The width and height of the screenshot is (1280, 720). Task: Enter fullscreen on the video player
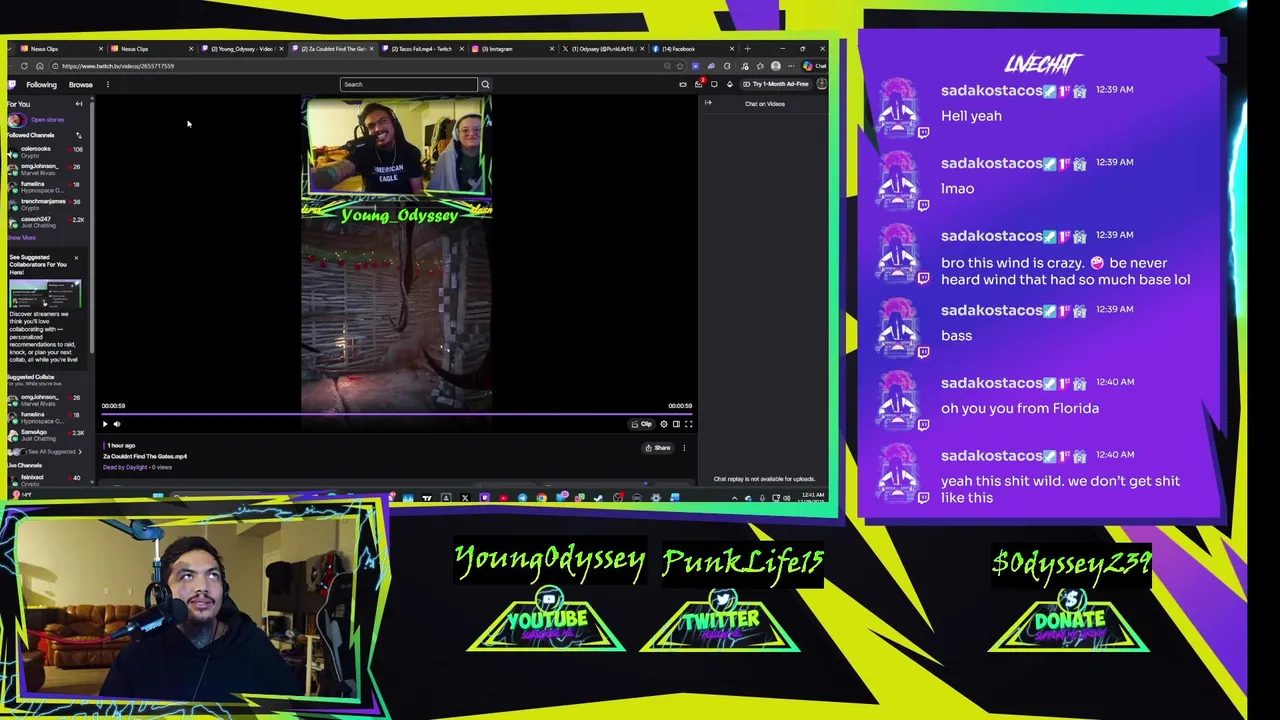[688, 424]
